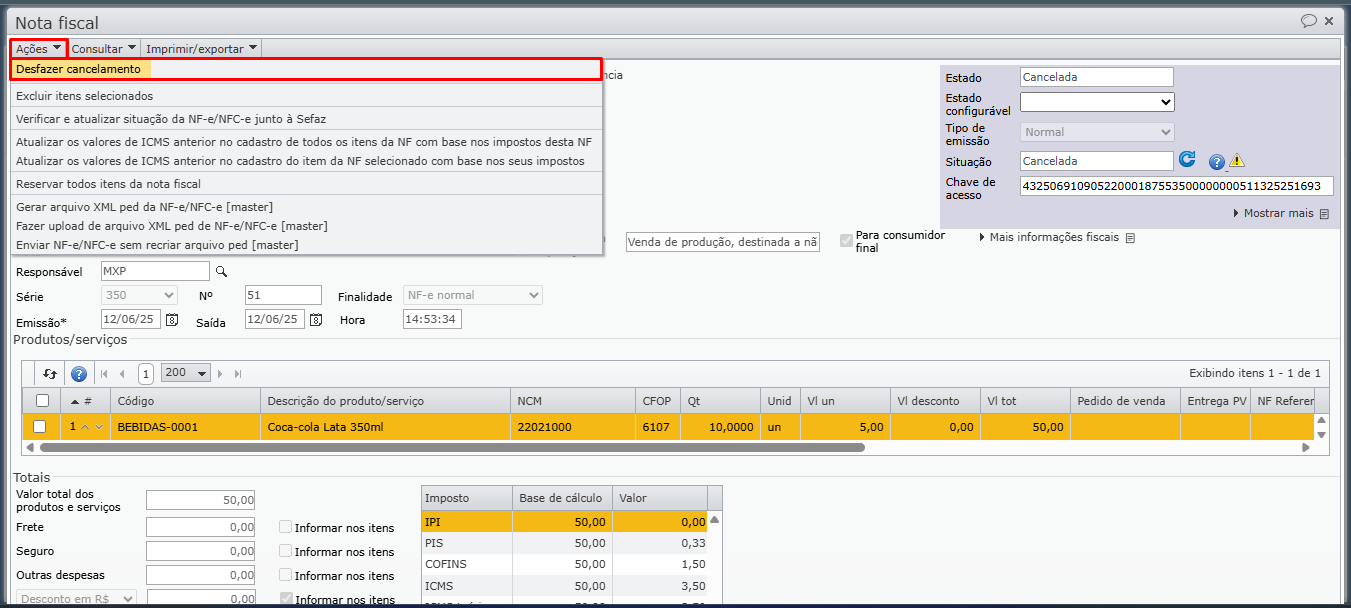This screenshot has height=608, width=1351.
Task: Open the Saída date calendar icon
Action: coord(316,320)
